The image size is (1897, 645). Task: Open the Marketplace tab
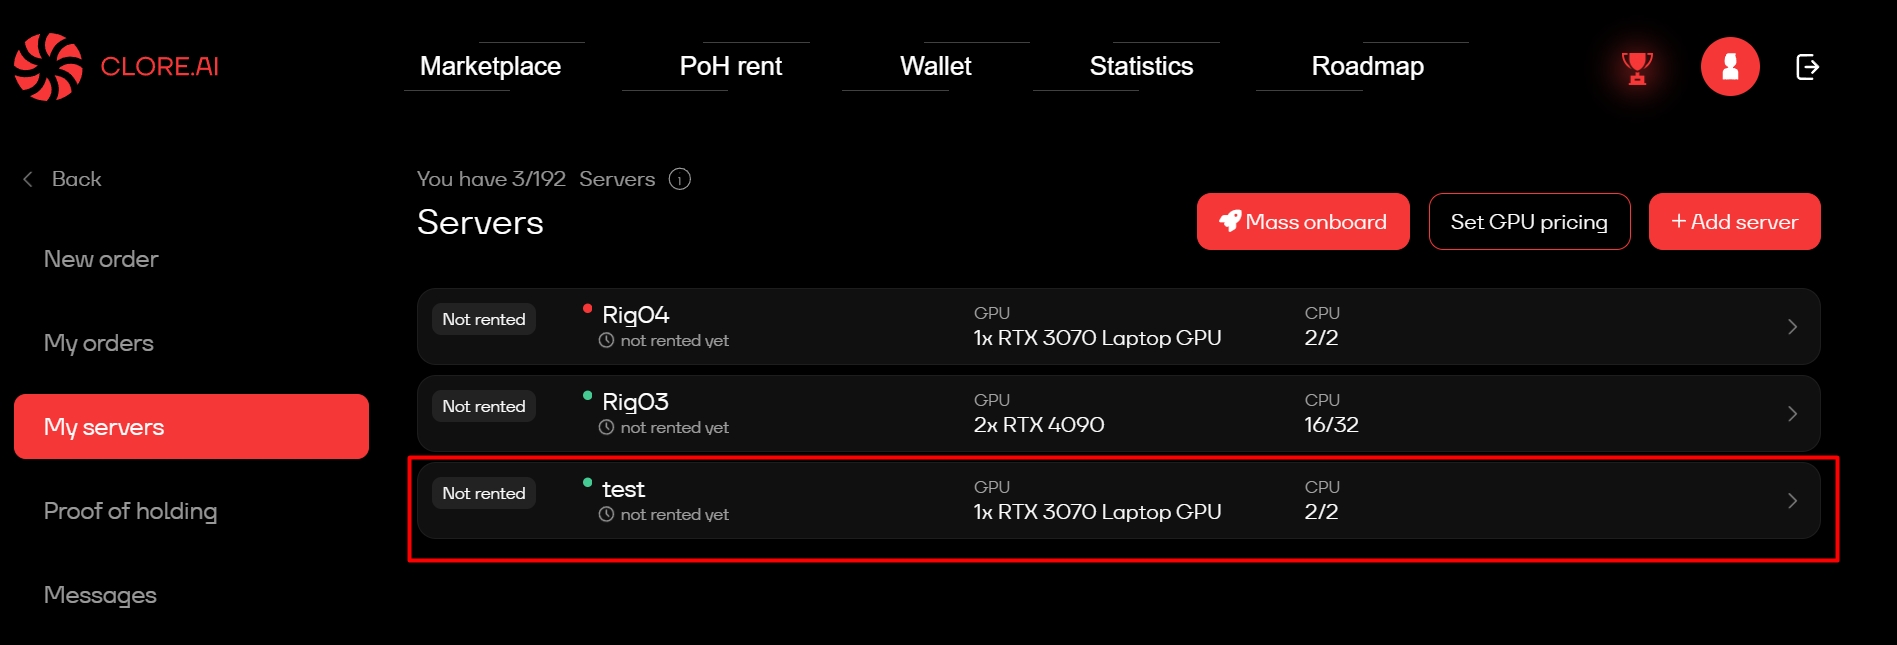[x=490, y=66]
